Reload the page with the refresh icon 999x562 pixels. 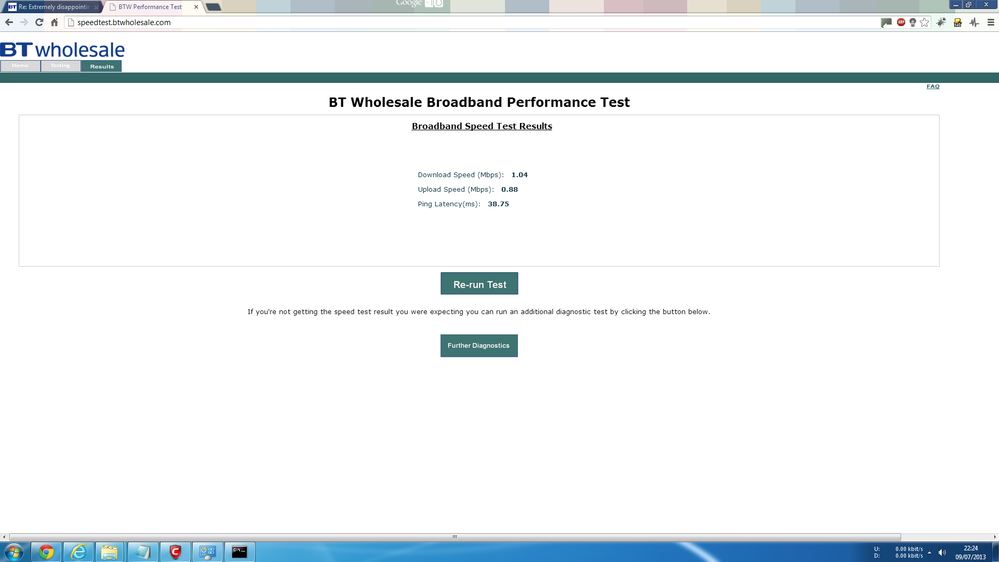39,22
